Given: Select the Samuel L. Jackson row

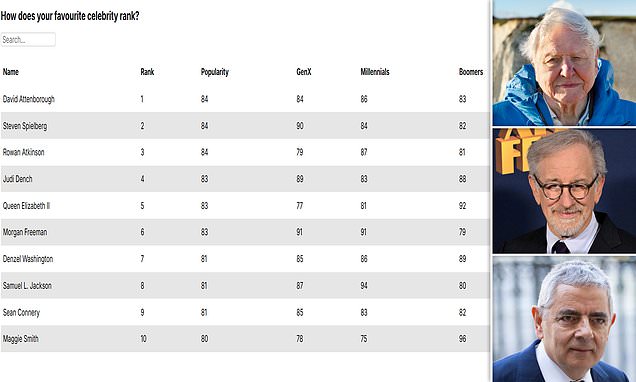Looking at the screenshot, I should pos(245,285).
